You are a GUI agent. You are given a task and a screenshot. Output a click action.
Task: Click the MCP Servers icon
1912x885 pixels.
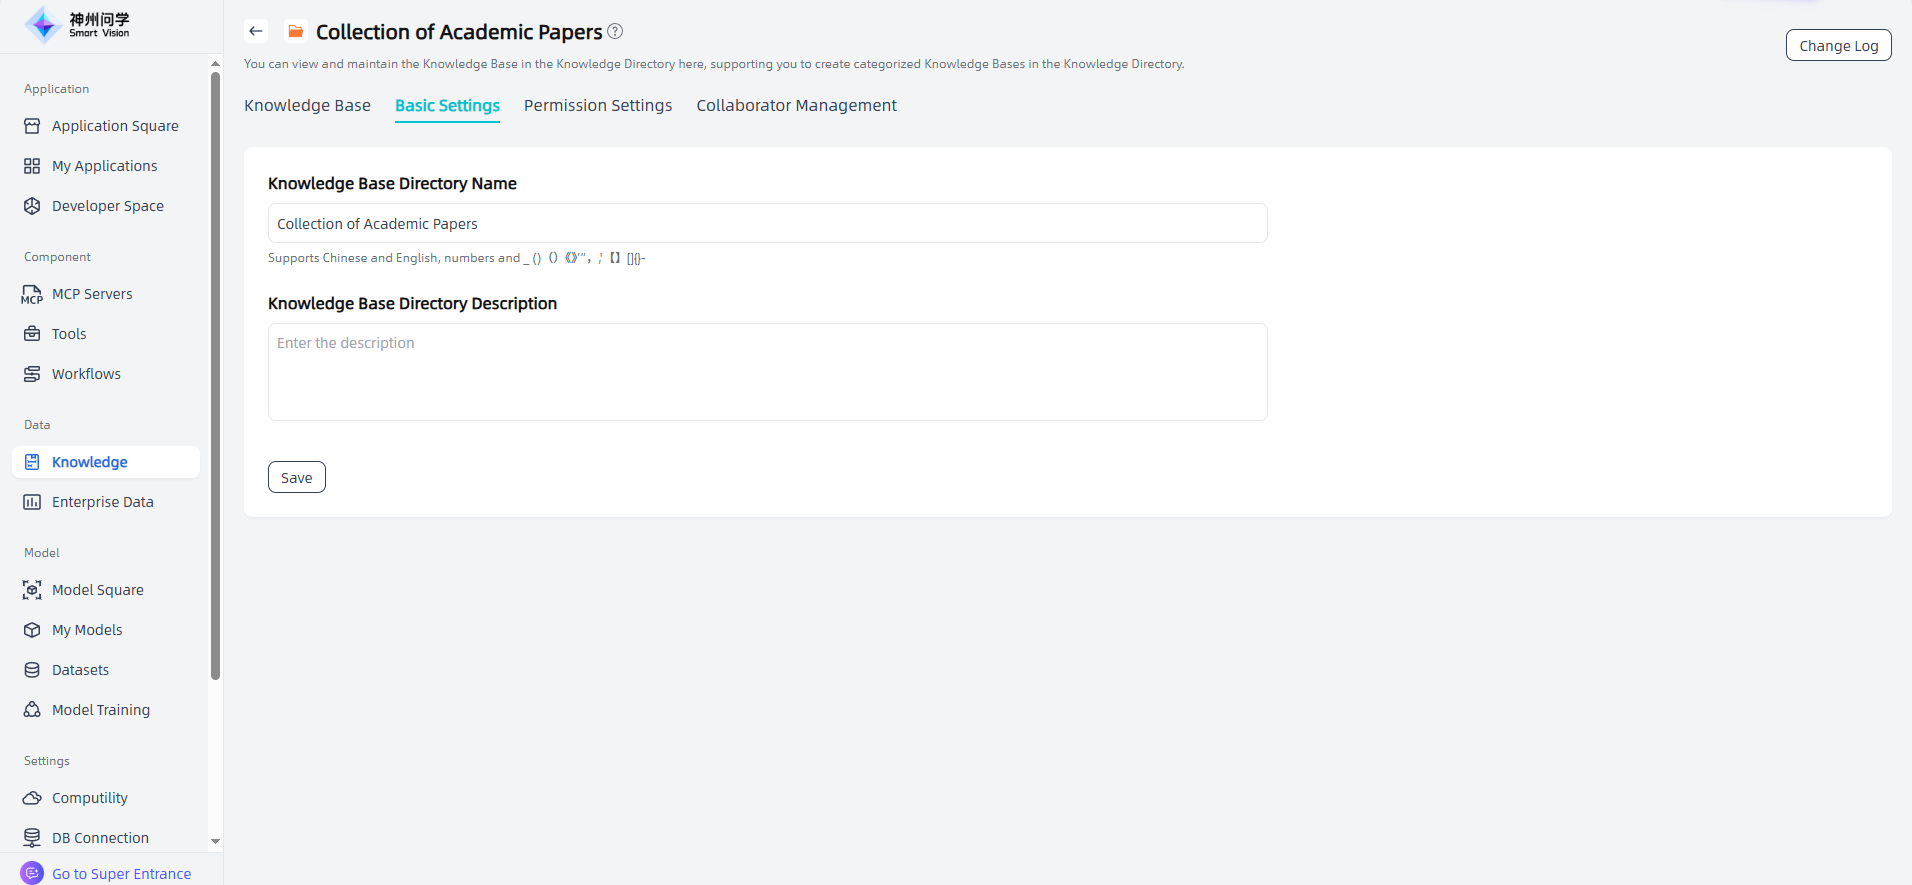point(32,294)
